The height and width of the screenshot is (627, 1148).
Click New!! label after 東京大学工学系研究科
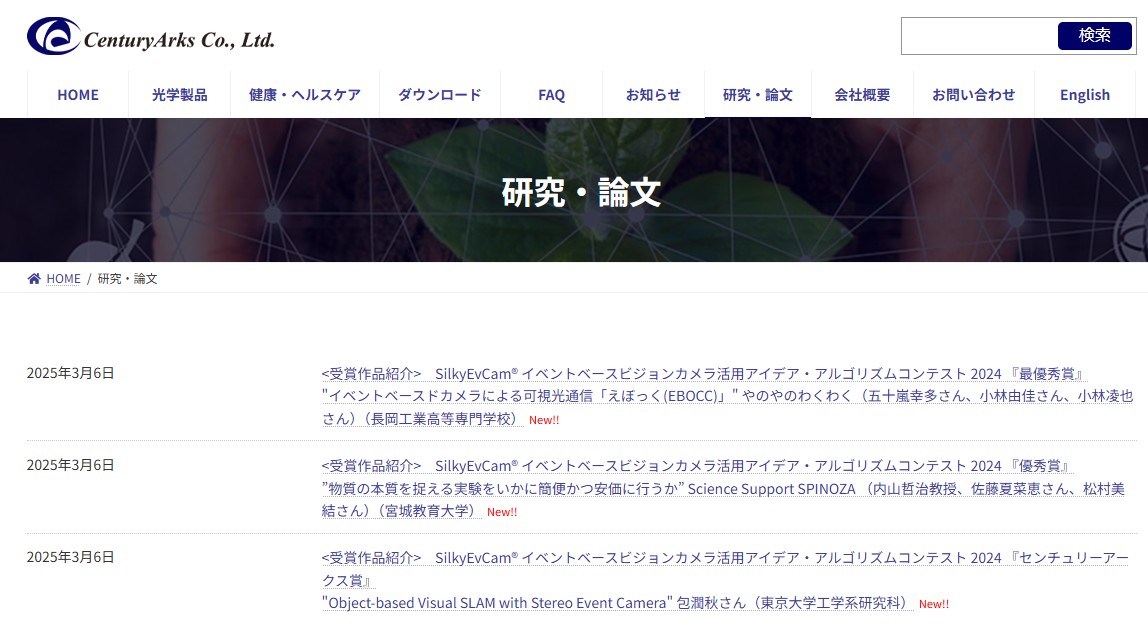tap(933, 604)
